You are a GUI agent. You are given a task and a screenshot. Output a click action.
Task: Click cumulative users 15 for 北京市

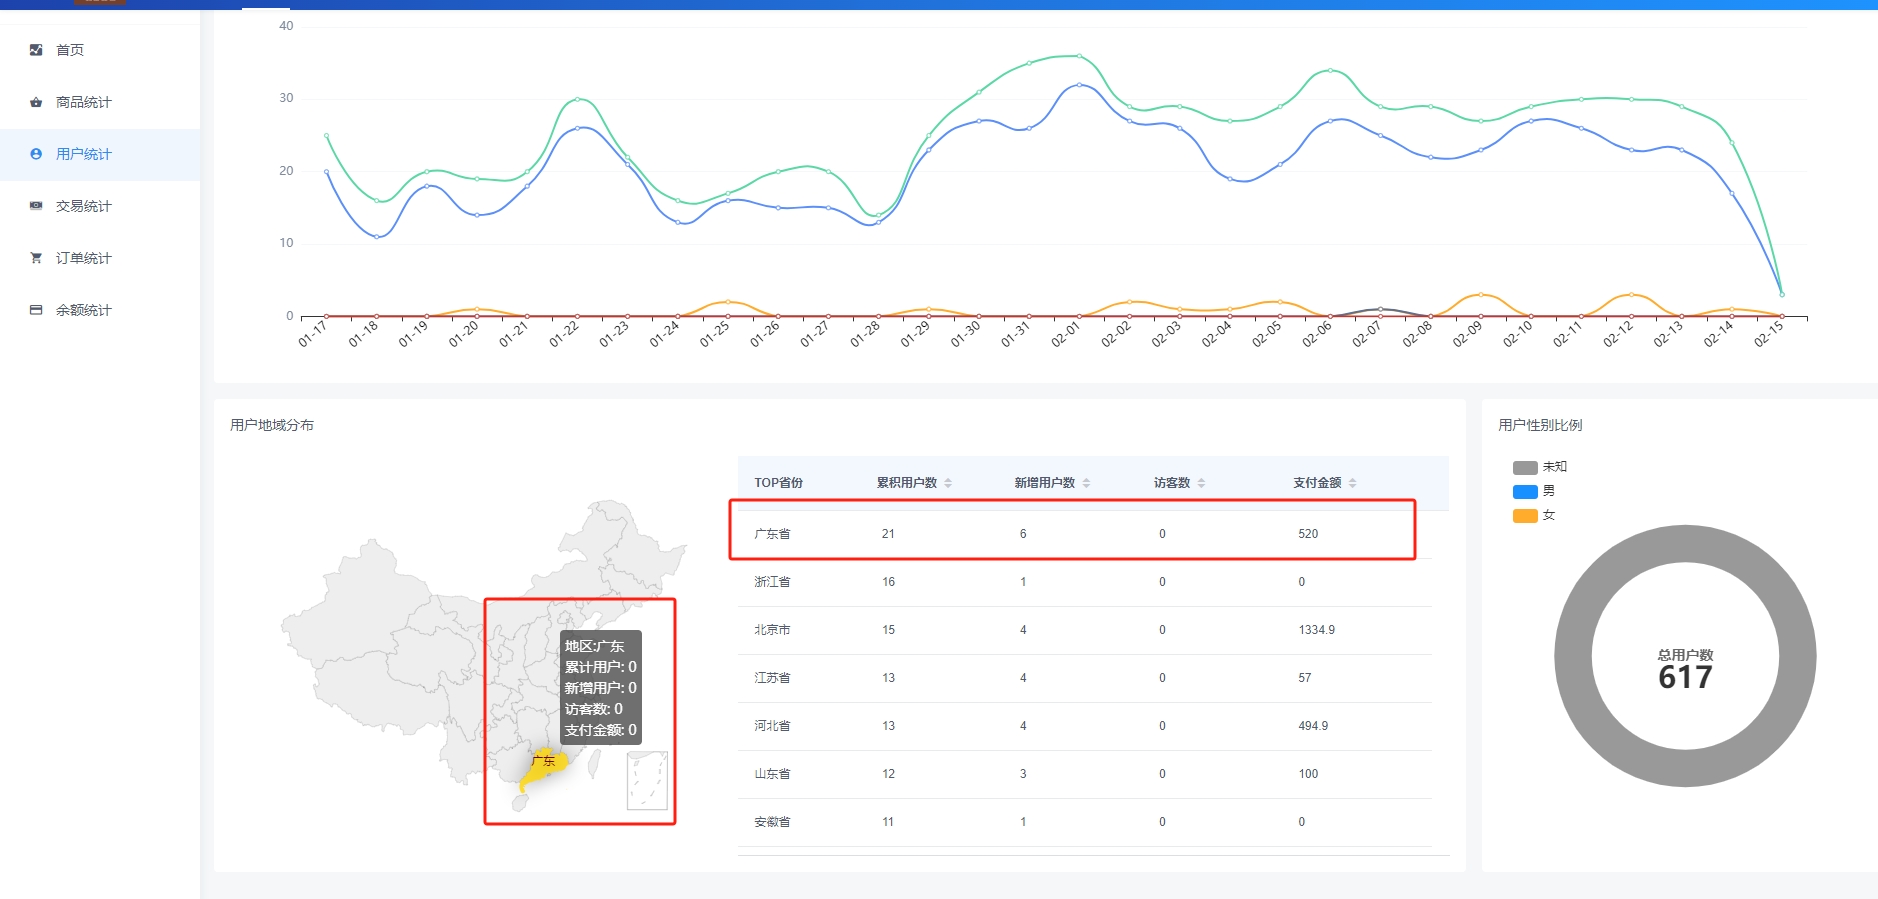[x=888, y=630]
